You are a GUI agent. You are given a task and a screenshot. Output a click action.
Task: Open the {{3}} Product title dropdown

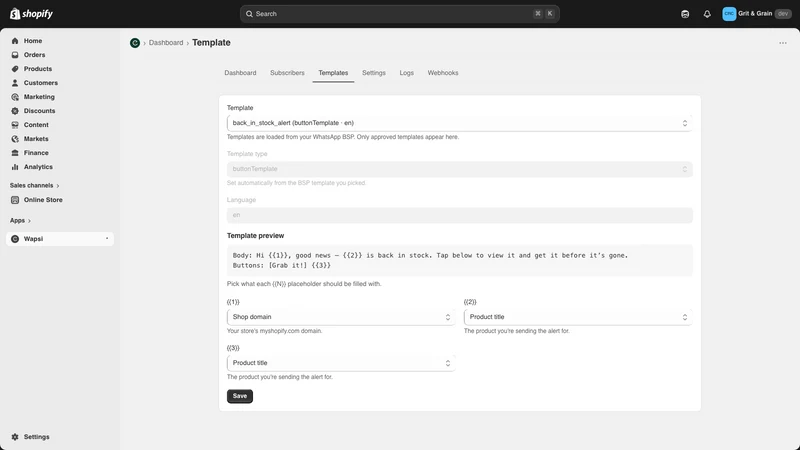coord(341,363)
